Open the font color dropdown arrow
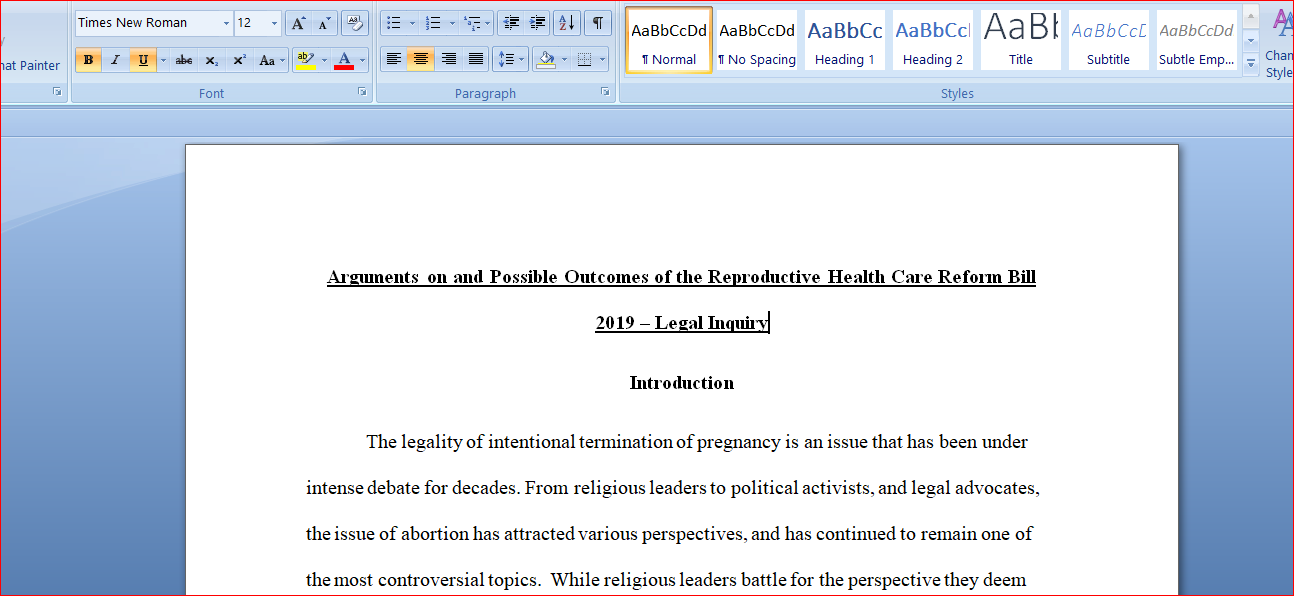 (362, 60)
